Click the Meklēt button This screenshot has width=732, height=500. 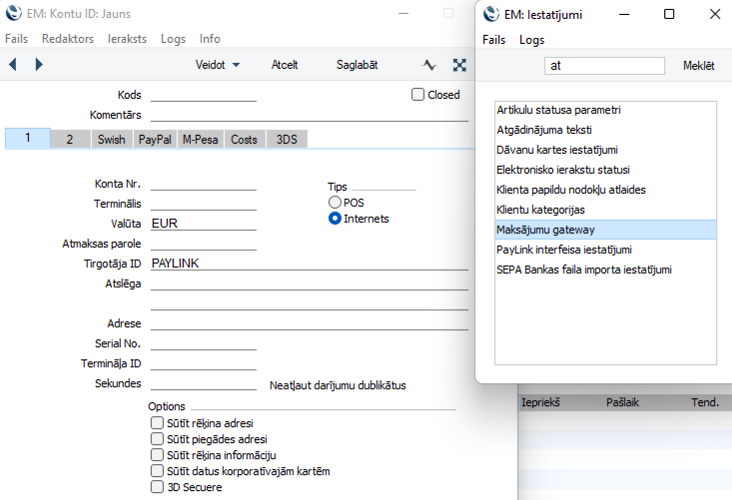(x=698, y=66)
